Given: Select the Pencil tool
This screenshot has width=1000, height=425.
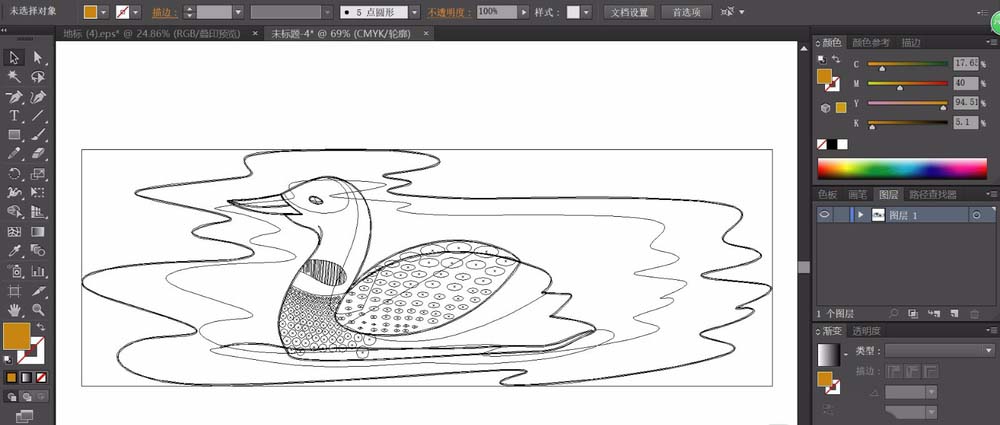Looking at the screenshot, I should (x=14, y=154).
